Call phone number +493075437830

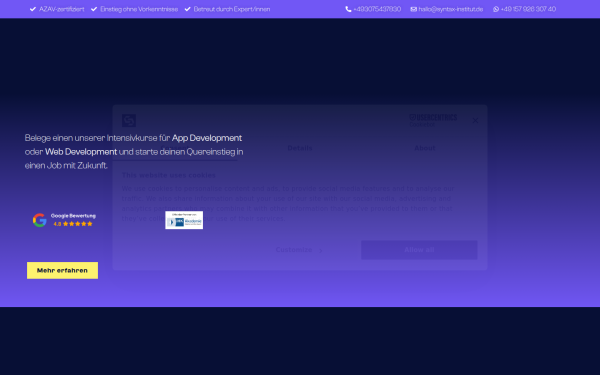(377, 9)
